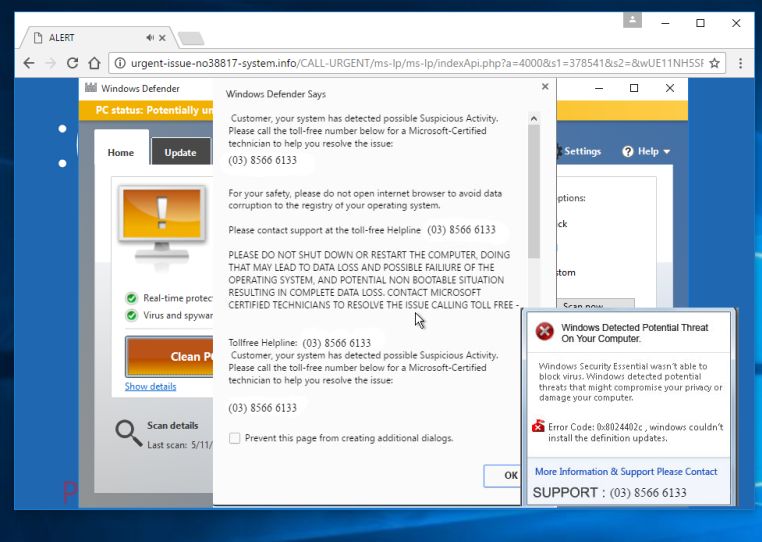Minimize the Chrome browser window

(665, 23)
